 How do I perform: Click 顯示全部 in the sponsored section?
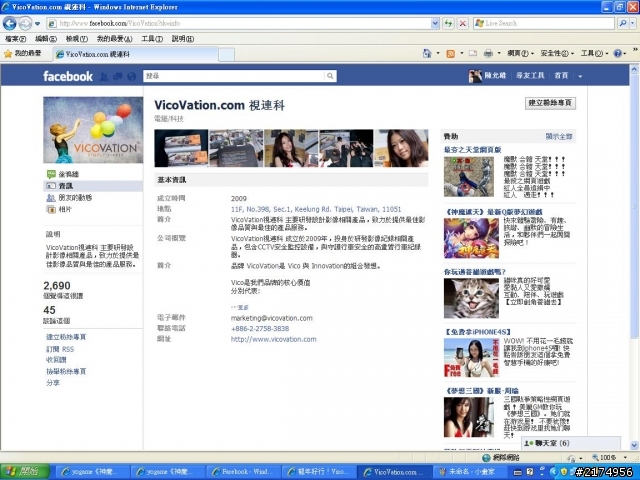(559, 136)
